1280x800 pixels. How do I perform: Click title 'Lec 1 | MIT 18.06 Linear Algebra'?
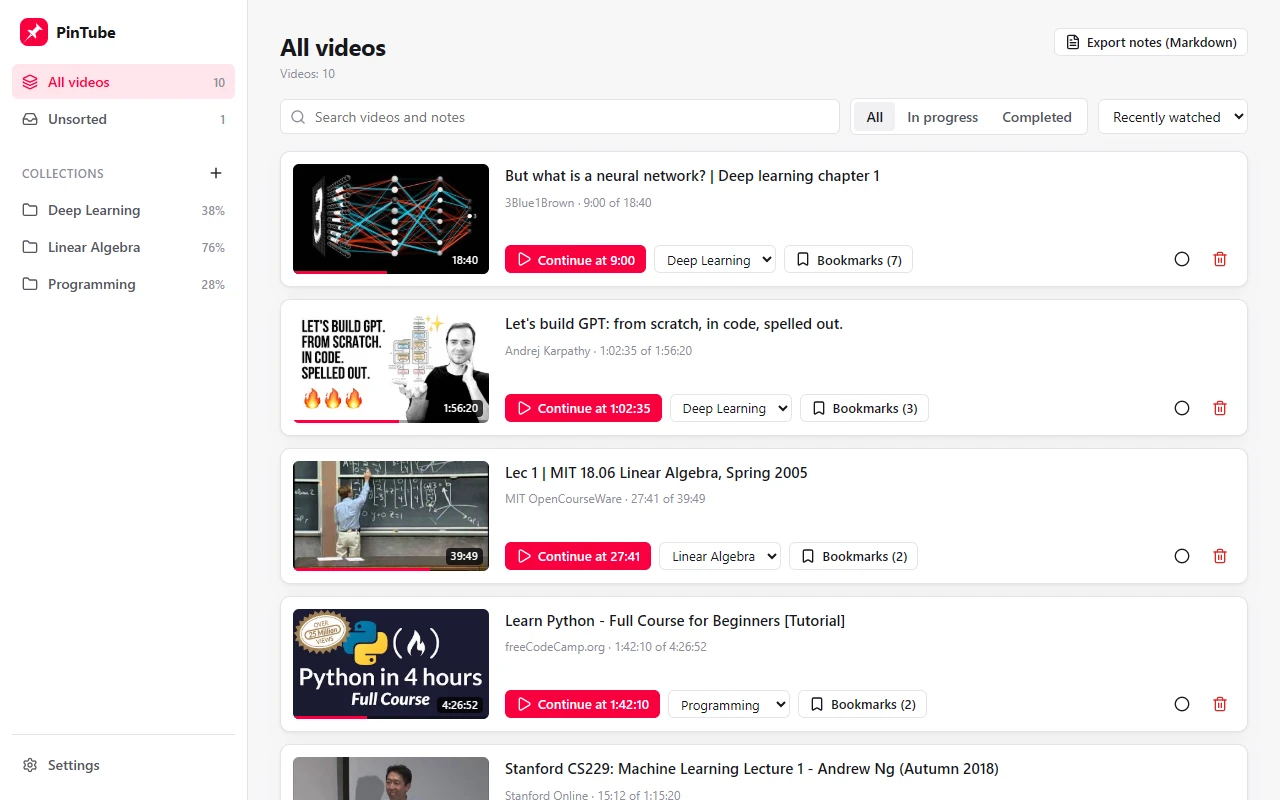pyautogui.click(x=656, y=472)
